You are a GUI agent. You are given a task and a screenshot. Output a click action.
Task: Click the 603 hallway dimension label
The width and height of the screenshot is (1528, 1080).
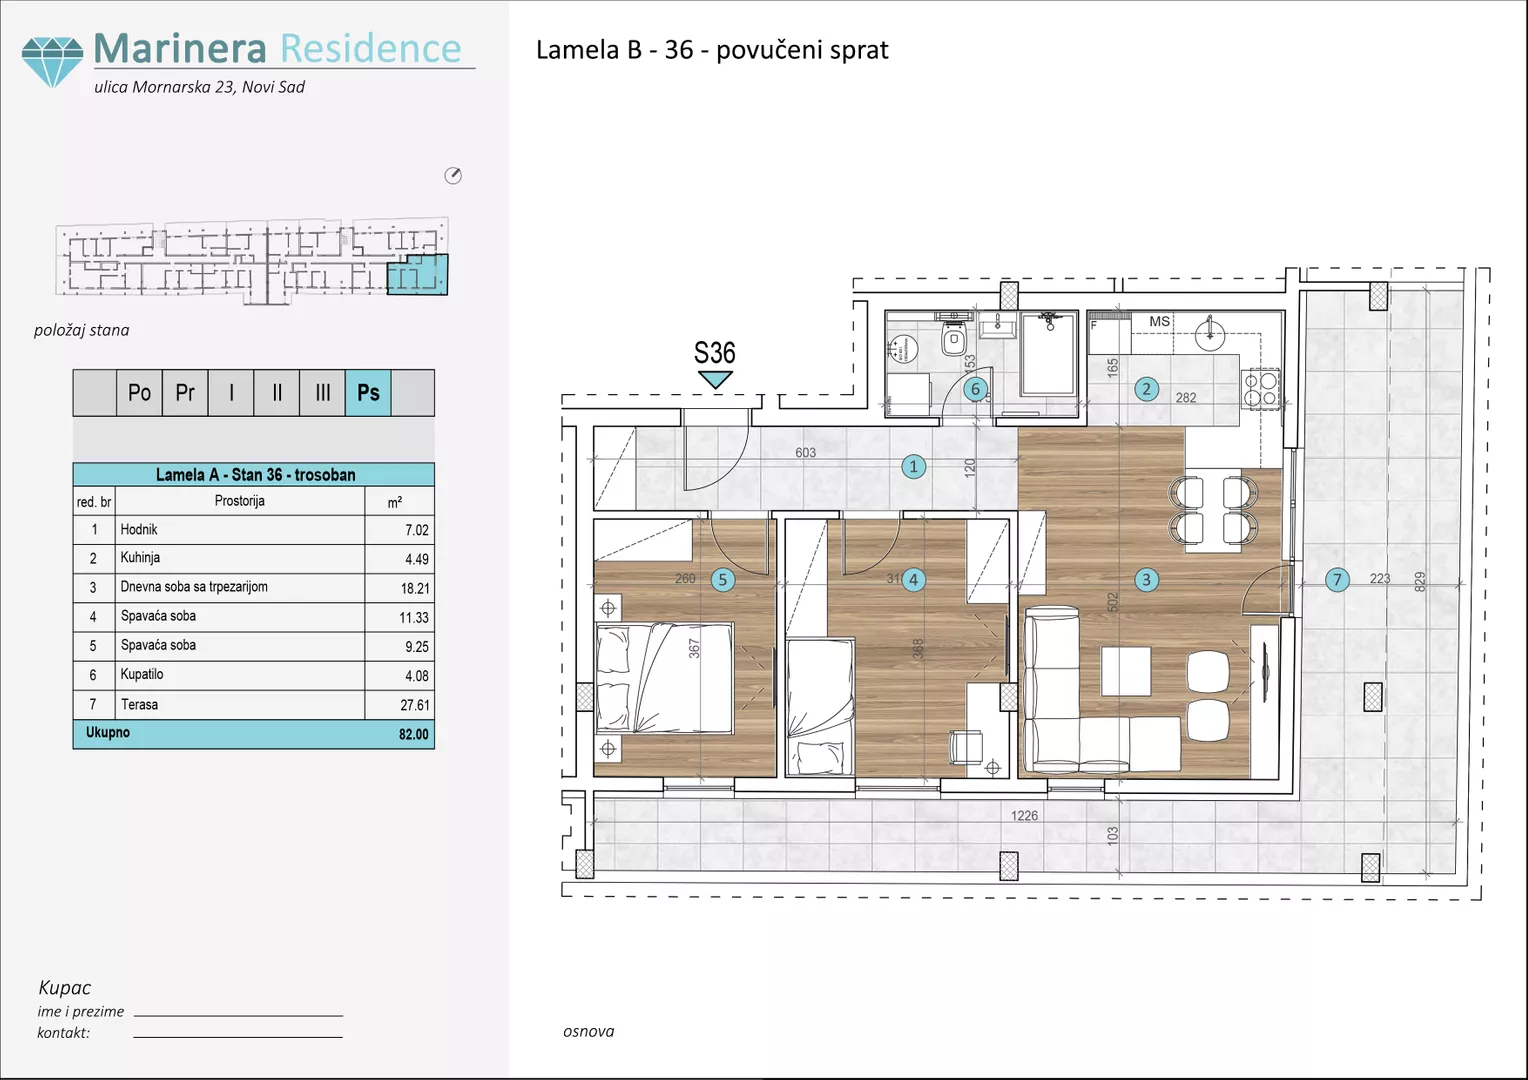pyautogui.click(x=805, y=453)
